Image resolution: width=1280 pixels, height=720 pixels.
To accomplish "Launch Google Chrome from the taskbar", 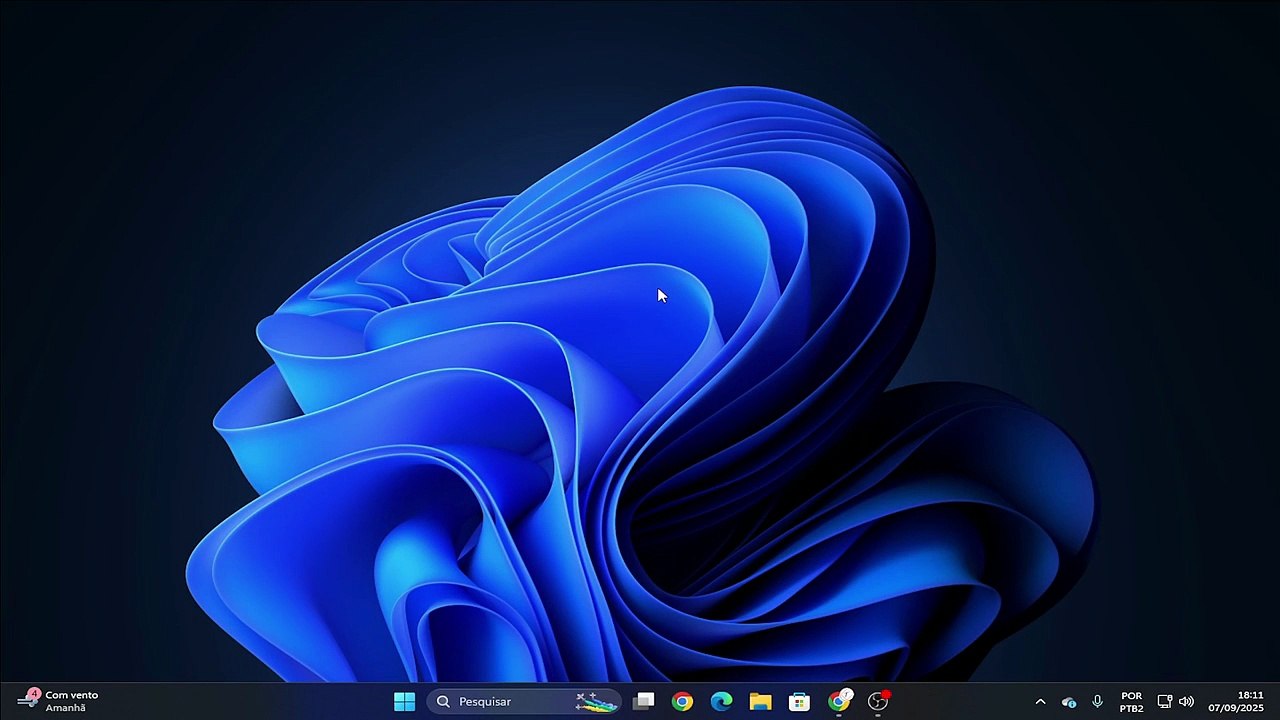I will pyautogui.click(x=682, y=701).
